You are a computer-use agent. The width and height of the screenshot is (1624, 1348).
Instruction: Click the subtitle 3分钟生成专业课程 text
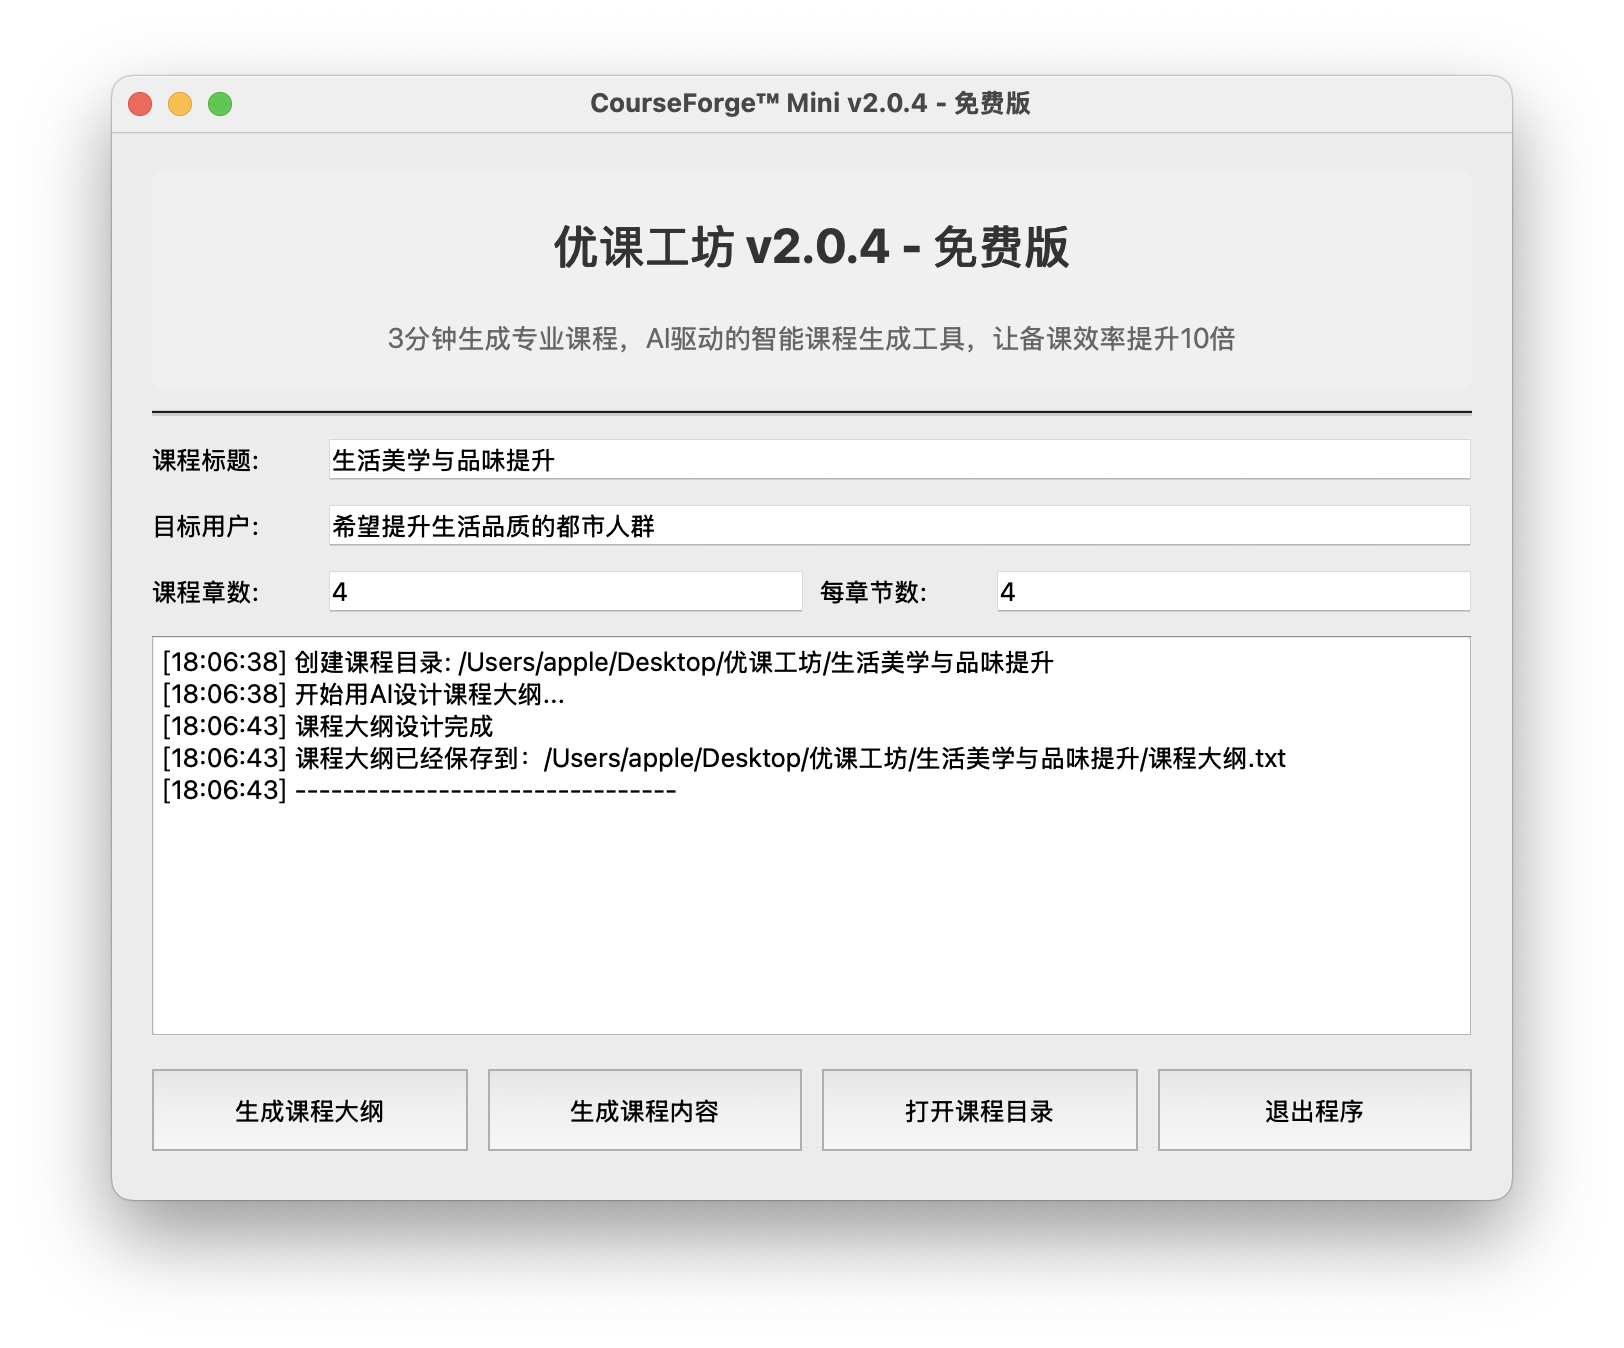tap(812, 339)
